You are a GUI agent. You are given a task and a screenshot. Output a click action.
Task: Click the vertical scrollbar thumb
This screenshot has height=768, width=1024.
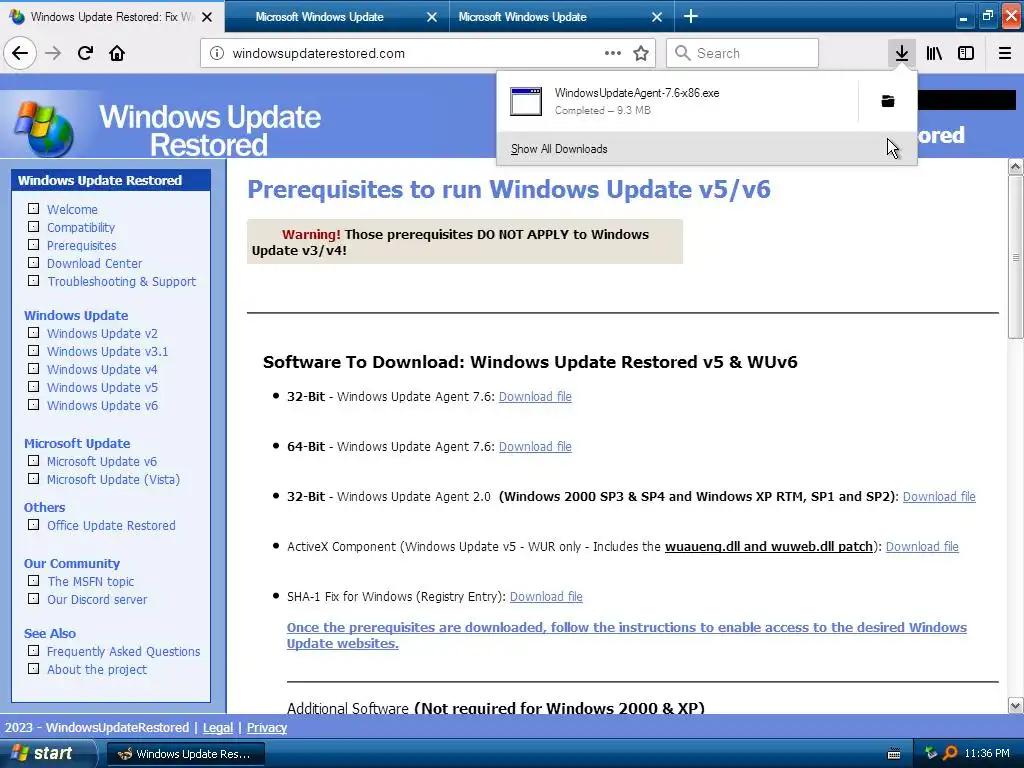[1015, 257]
